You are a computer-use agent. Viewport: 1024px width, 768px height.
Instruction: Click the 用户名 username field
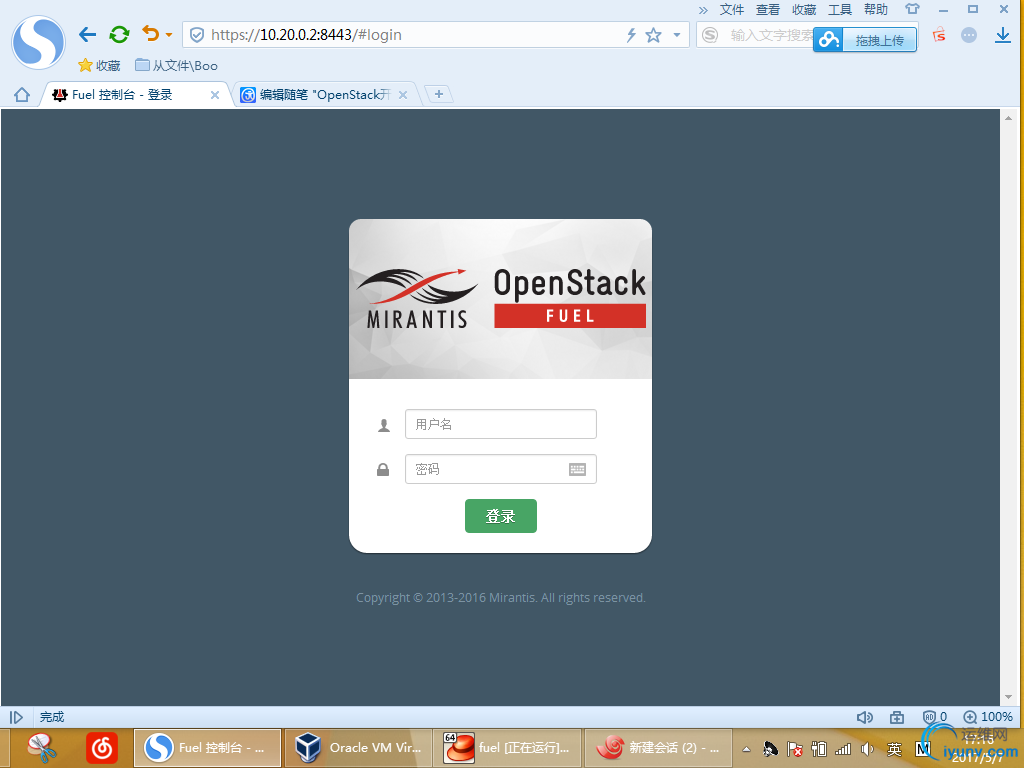coord(500,424)
